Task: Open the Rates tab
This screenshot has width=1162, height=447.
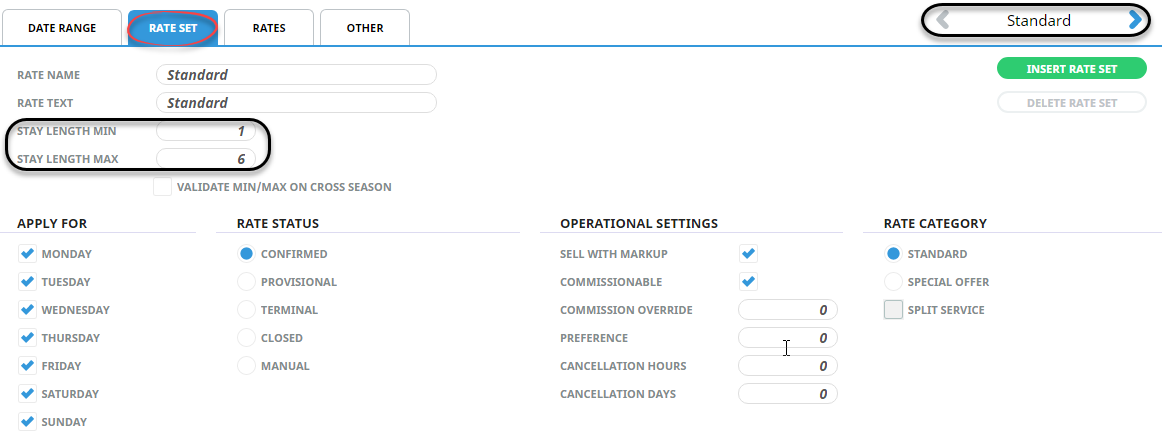Action: [x=269, y=28]
